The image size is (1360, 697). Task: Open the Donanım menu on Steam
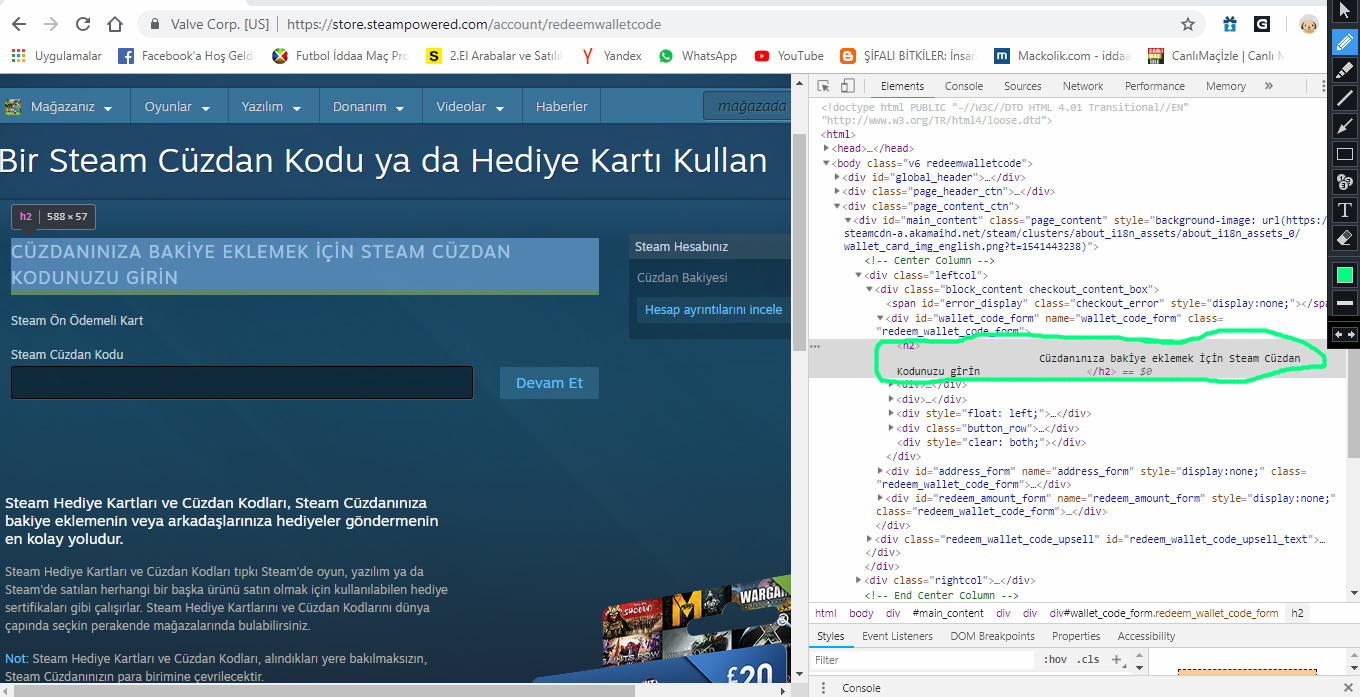368,107
